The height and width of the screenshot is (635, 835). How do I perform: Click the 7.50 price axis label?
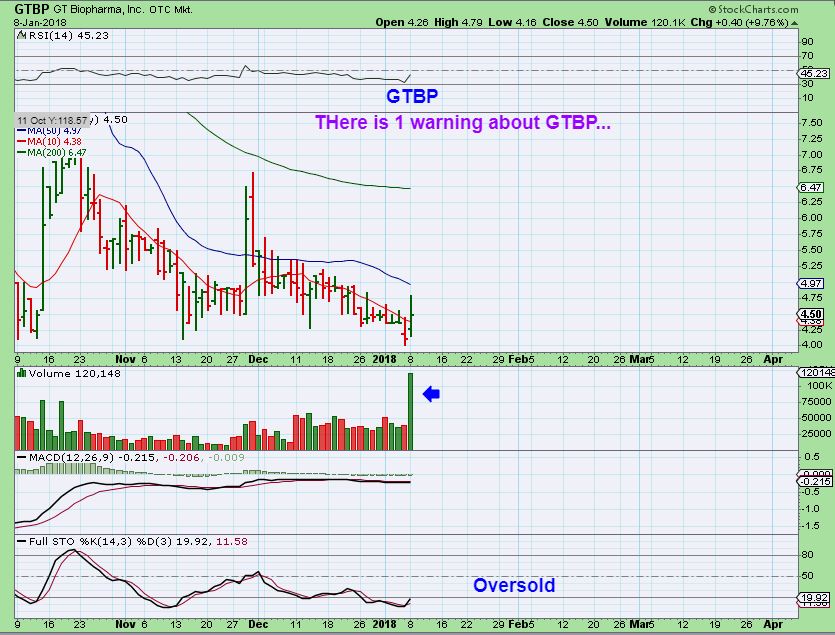pos(812,123)
